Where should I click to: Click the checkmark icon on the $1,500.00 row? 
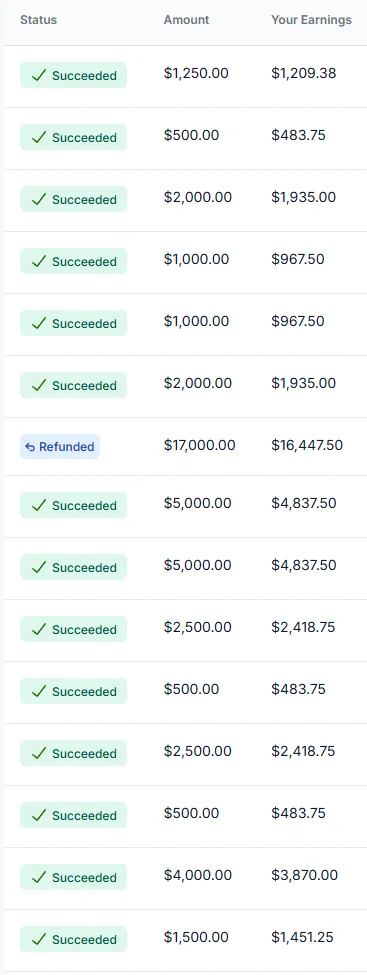click(39, 939)
